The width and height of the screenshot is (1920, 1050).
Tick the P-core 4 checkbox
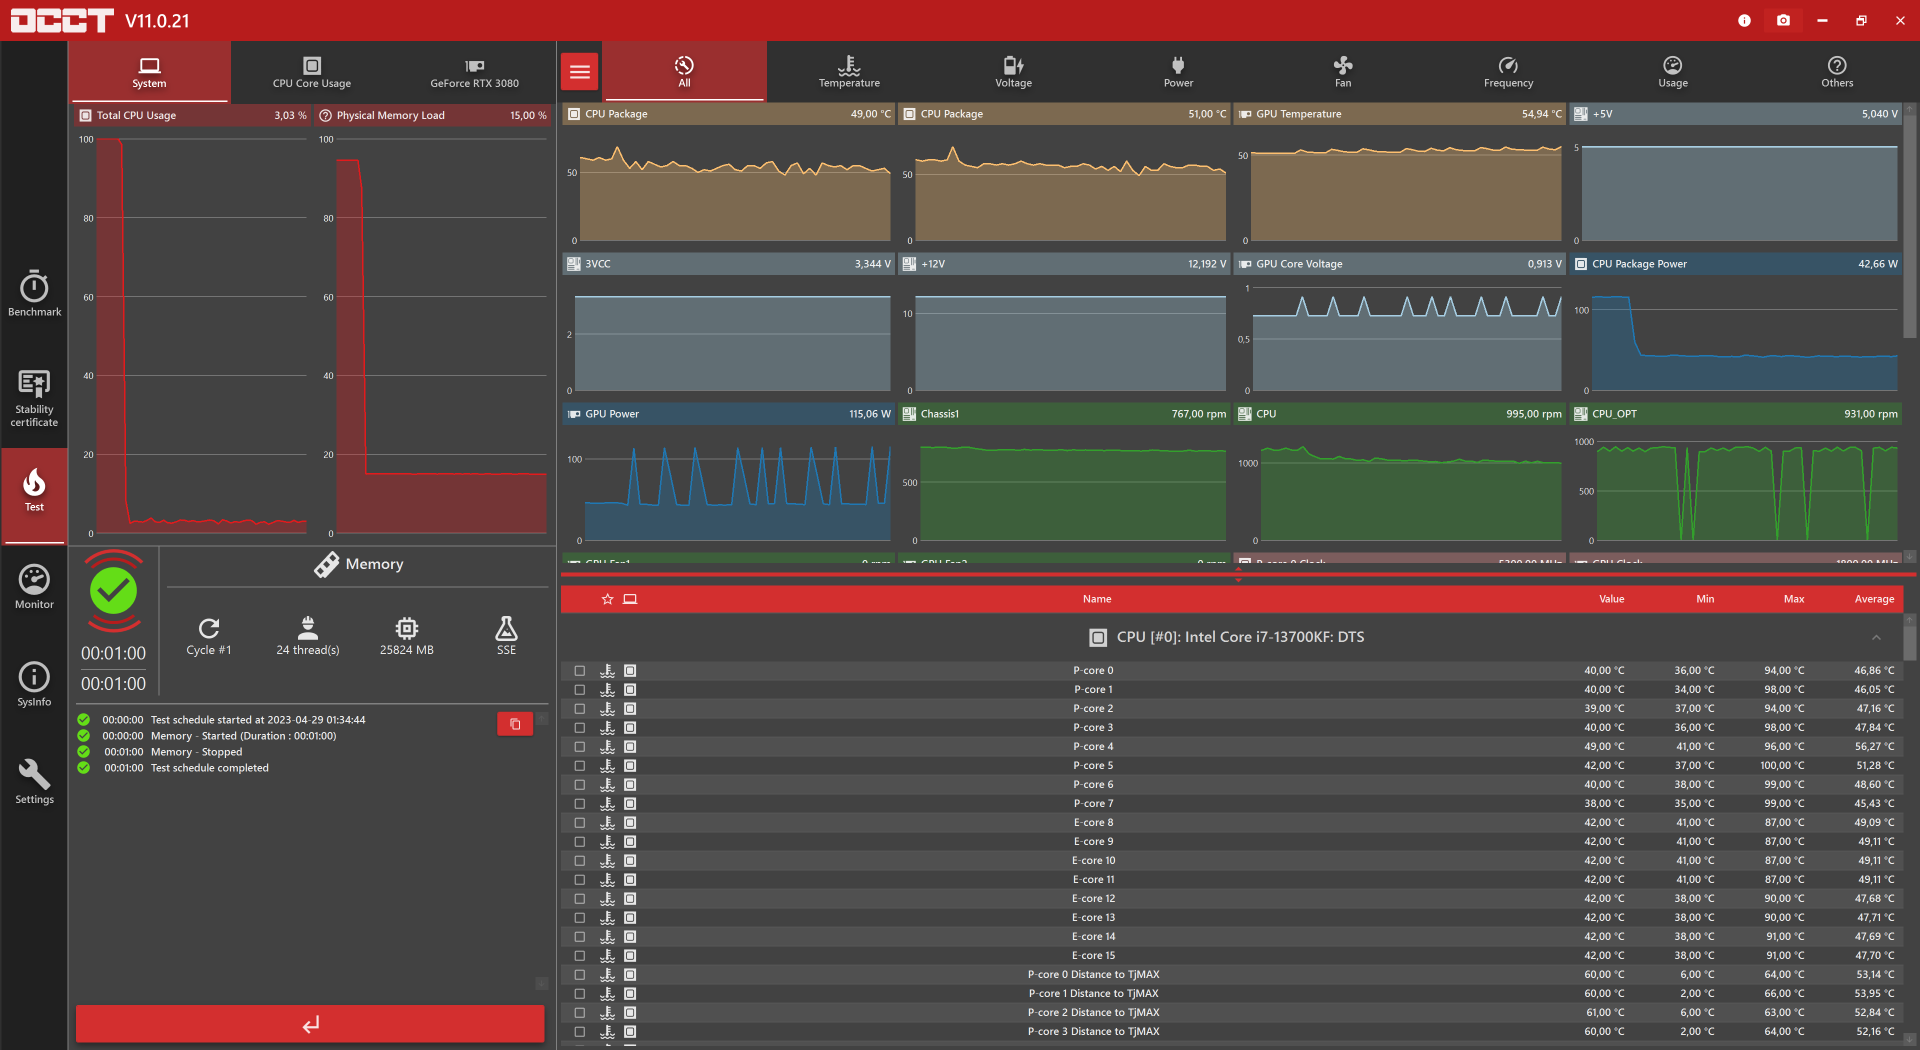coord(580,747)
